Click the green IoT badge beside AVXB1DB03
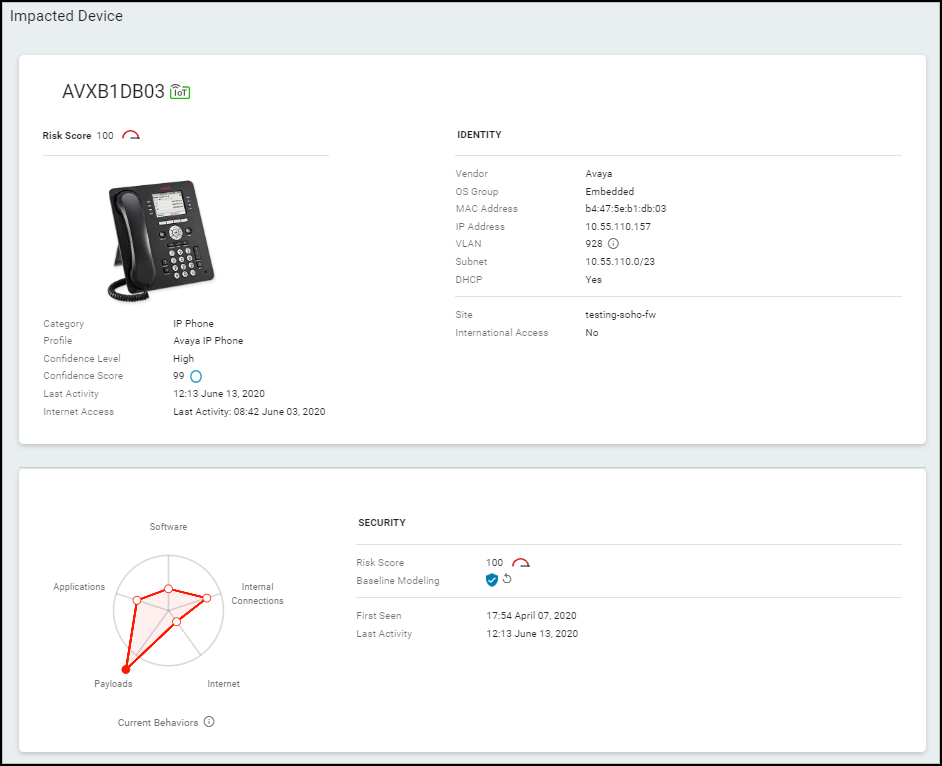 tap(180, 92)
